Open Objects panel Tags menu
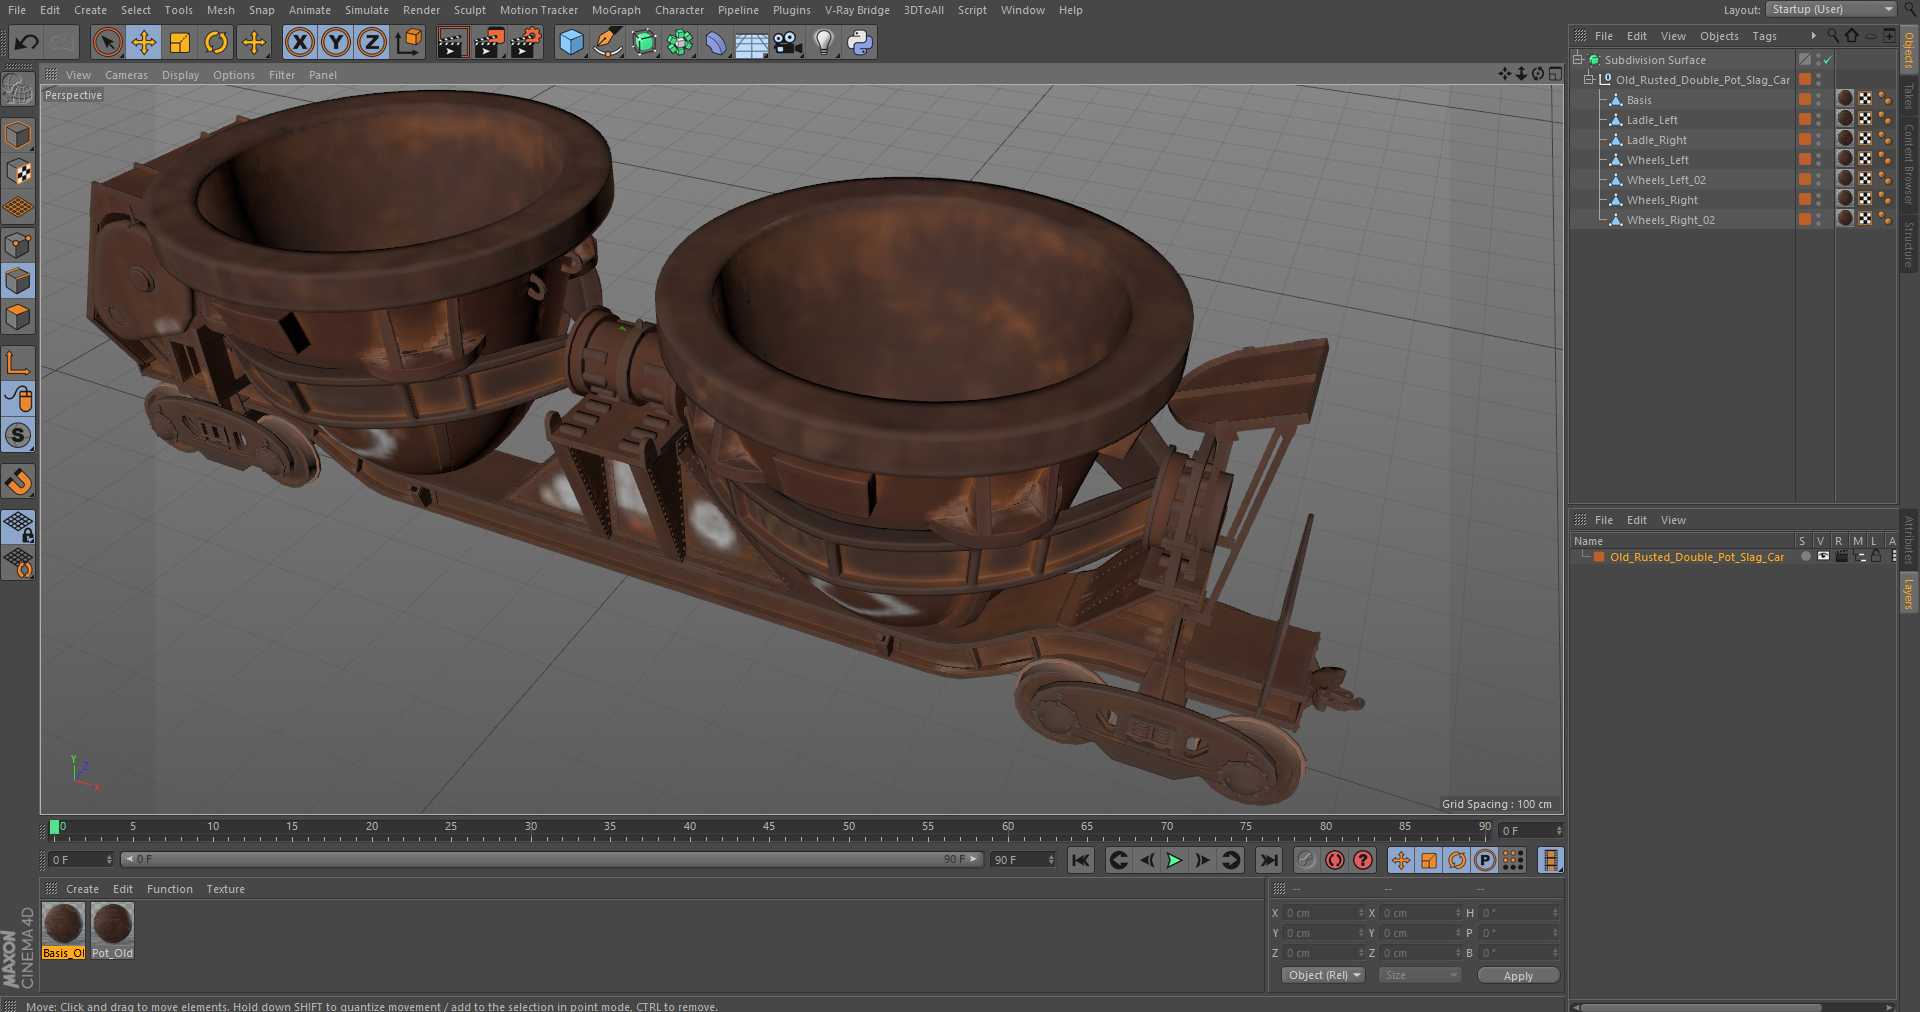 tap(1764, 36)
